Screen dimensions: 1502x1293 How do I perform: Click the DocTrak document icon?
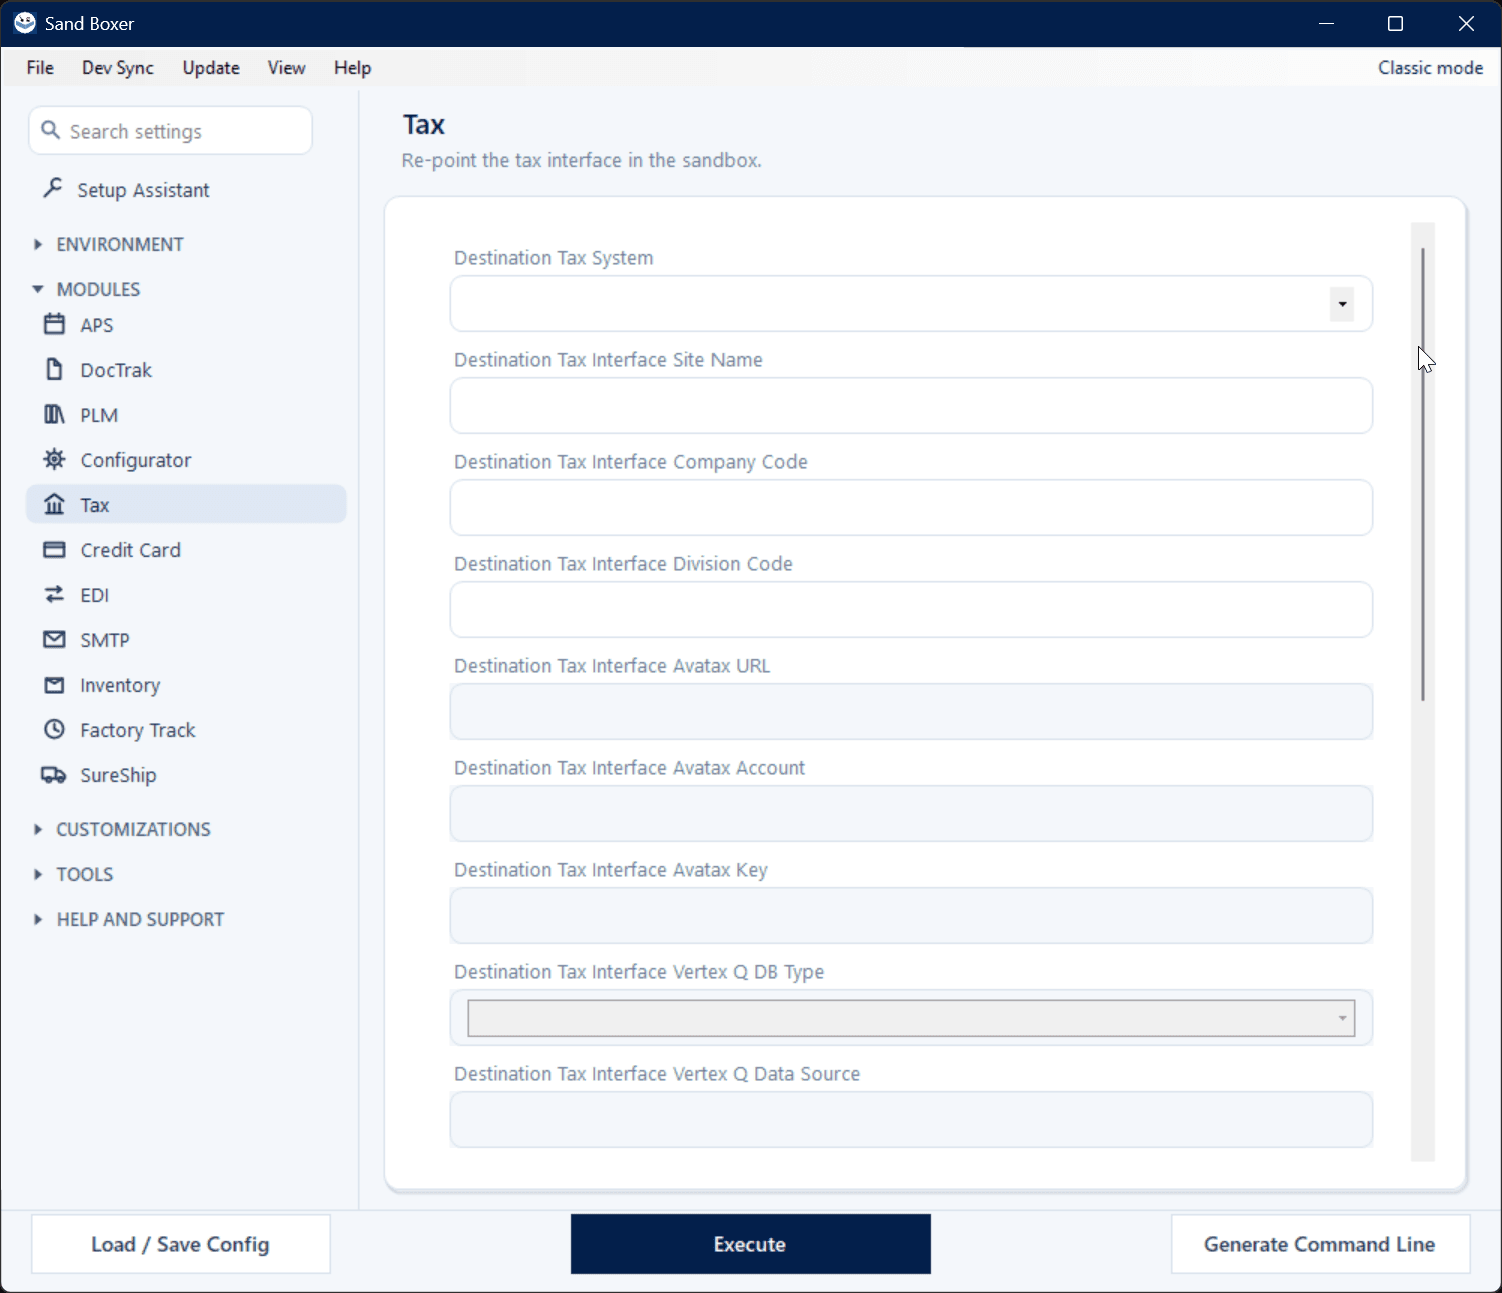coord(54,369)
